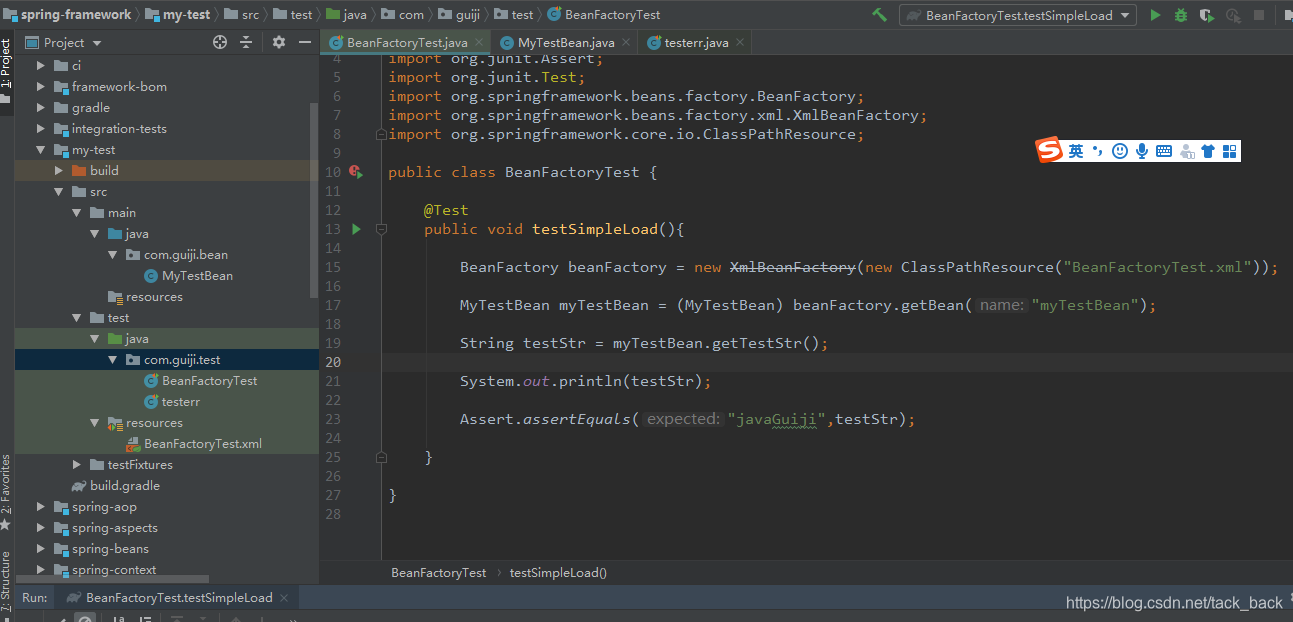Click my-test in the navigation breadcrumb
The height and width of the screenshot is (622, 1293).
pos(178,15)
